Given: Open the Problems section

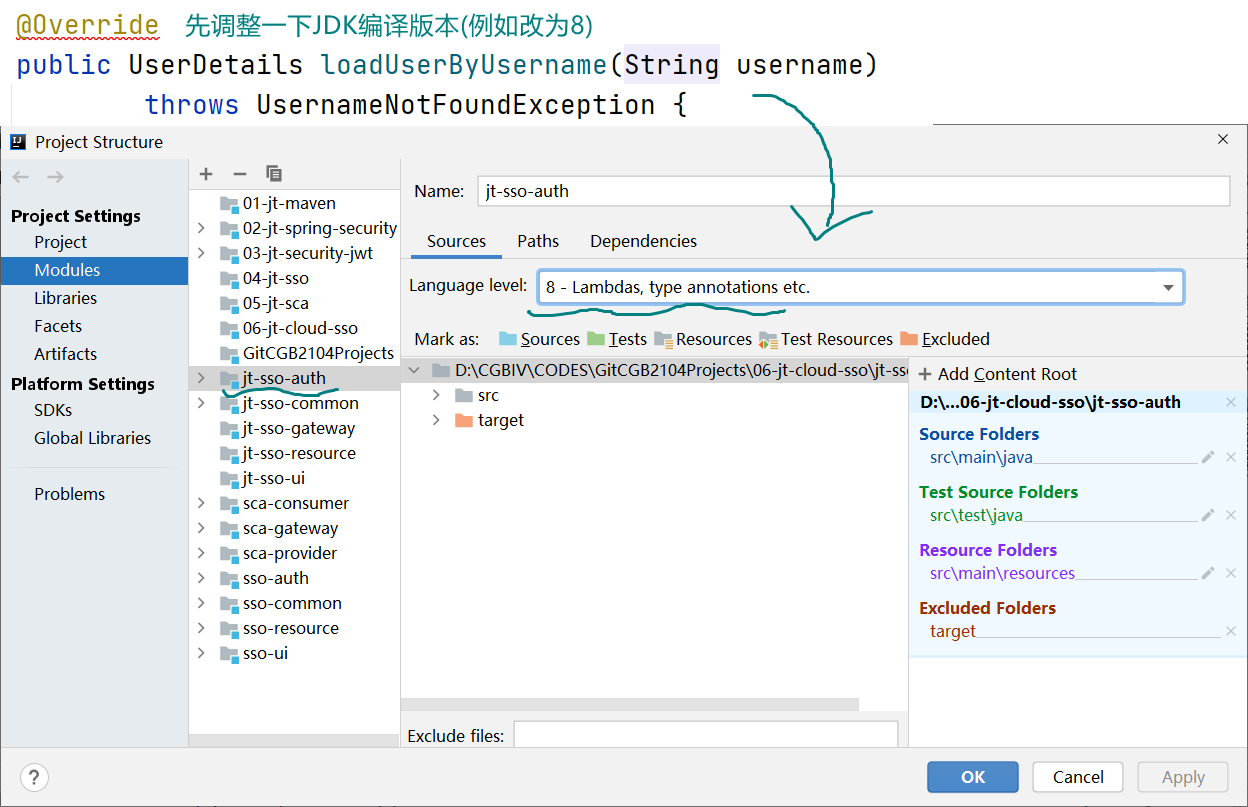Looking at the screenshot, I should (x=69, y=494).
